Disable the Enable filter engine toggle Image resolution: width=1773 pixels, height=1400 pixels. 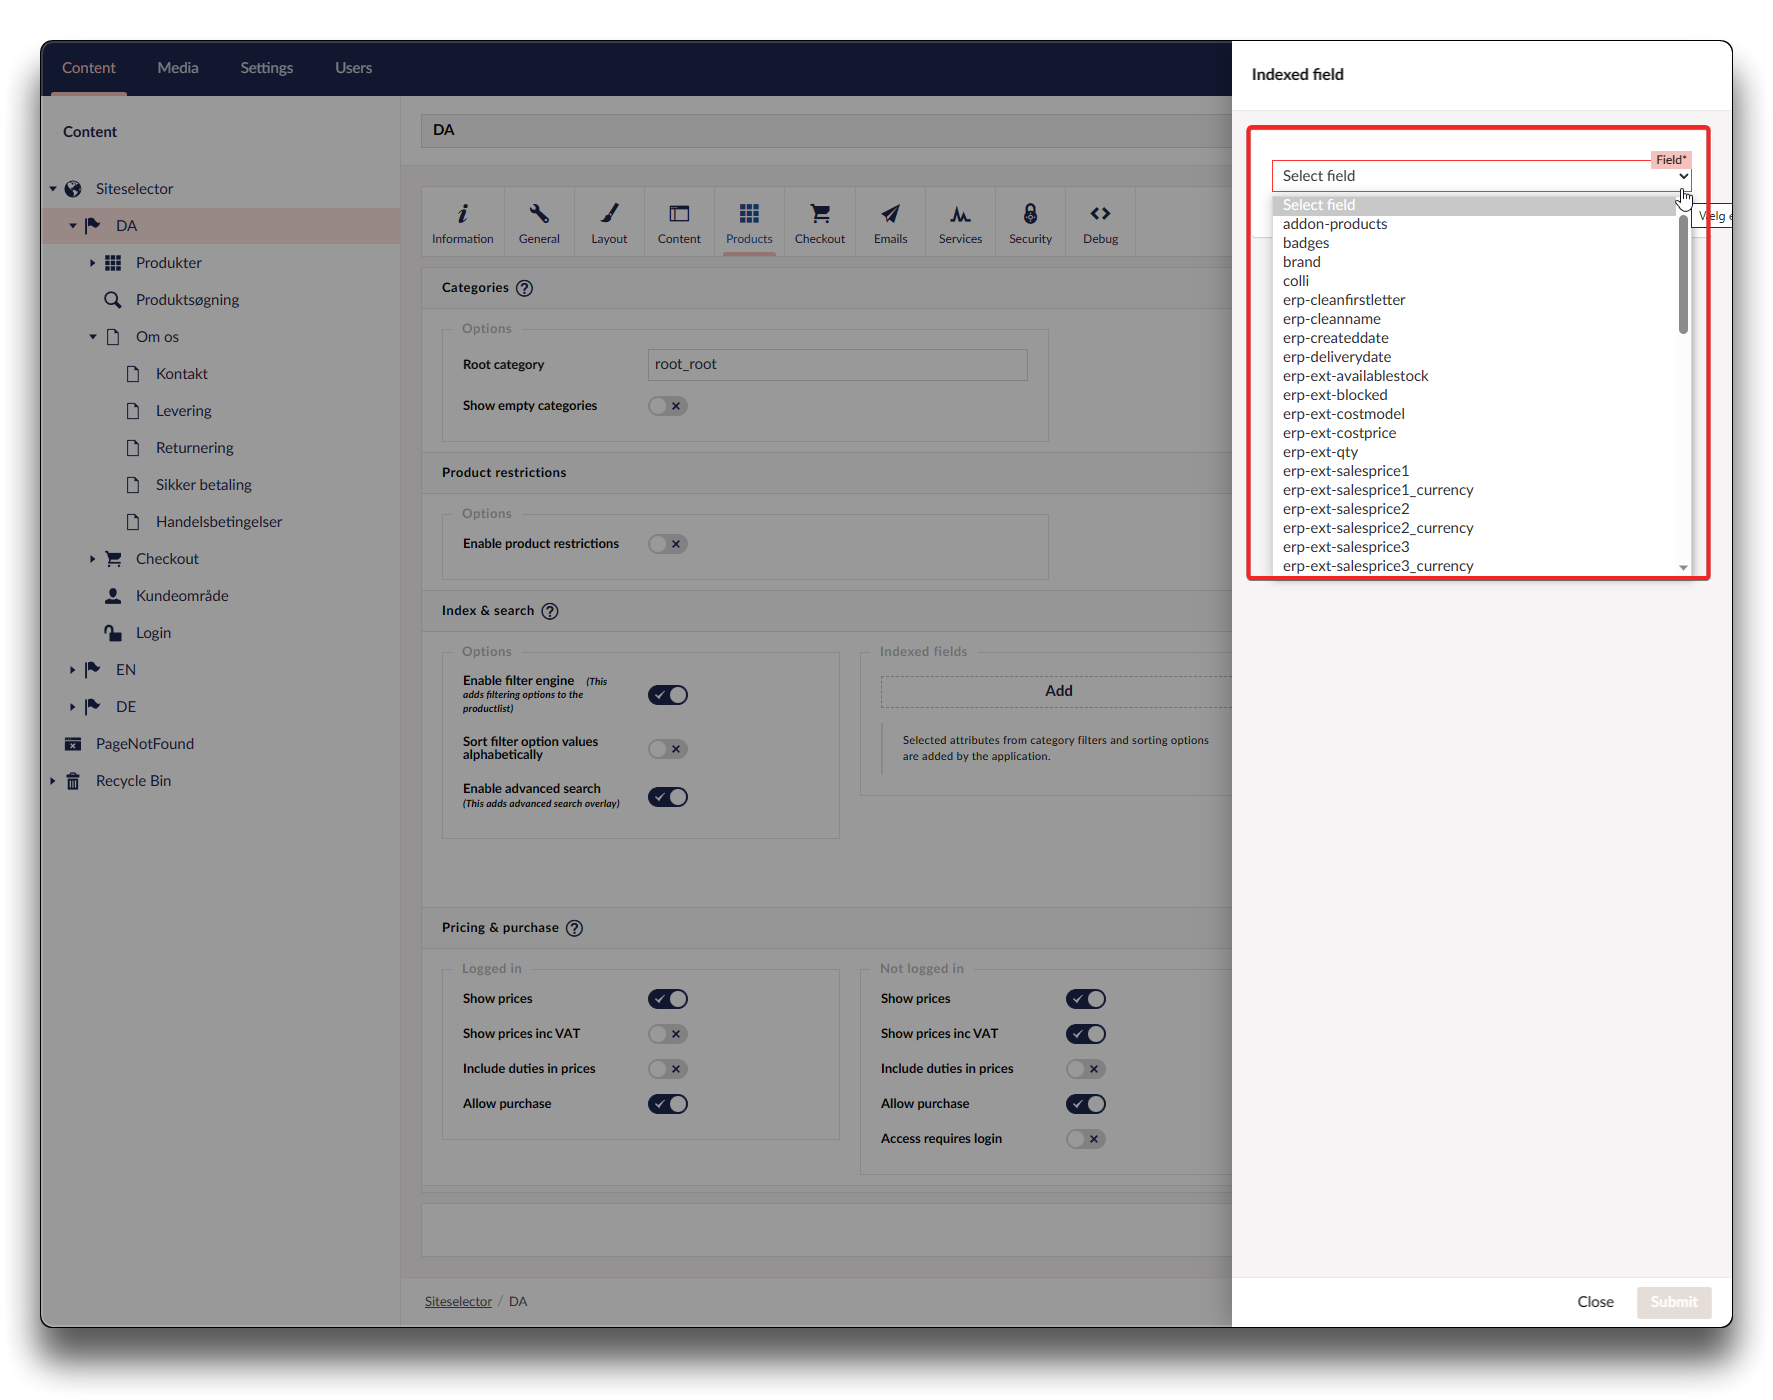[667, 695]
